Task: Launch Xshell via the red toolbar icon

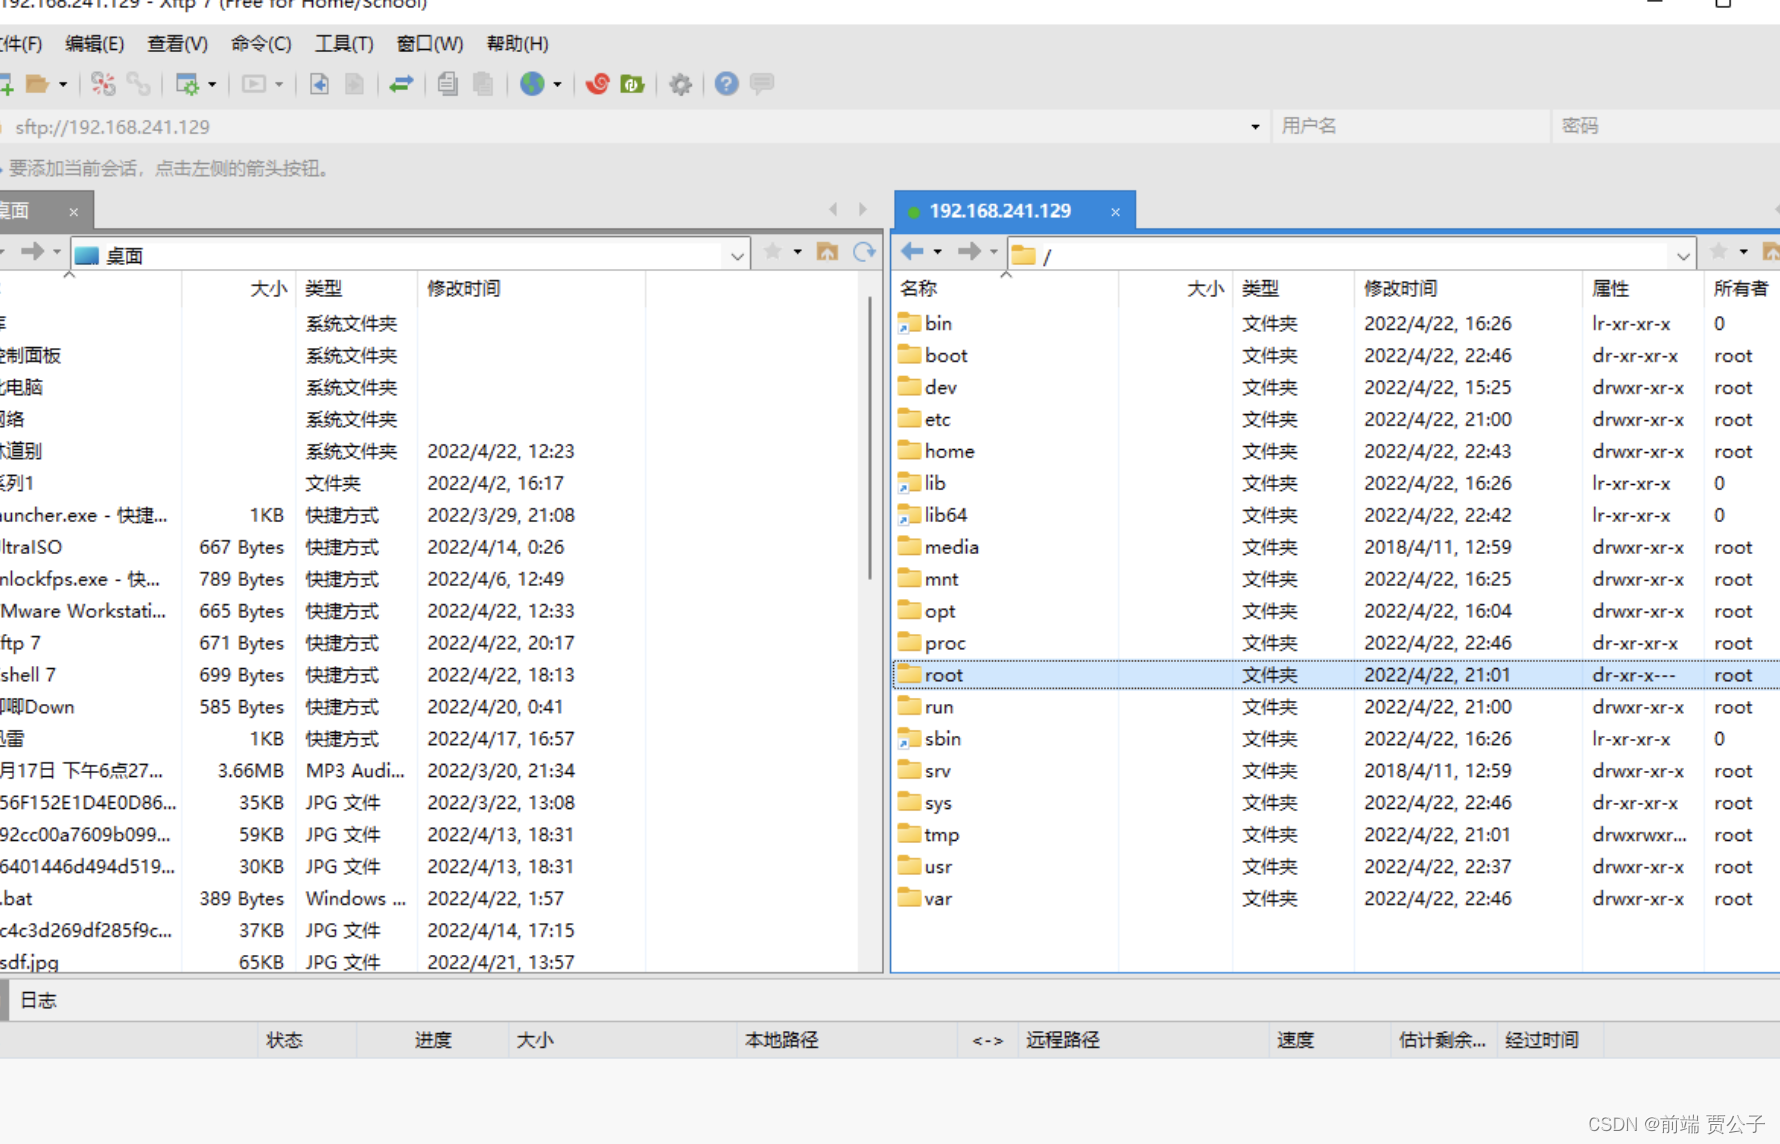Action: click(597, 84)
